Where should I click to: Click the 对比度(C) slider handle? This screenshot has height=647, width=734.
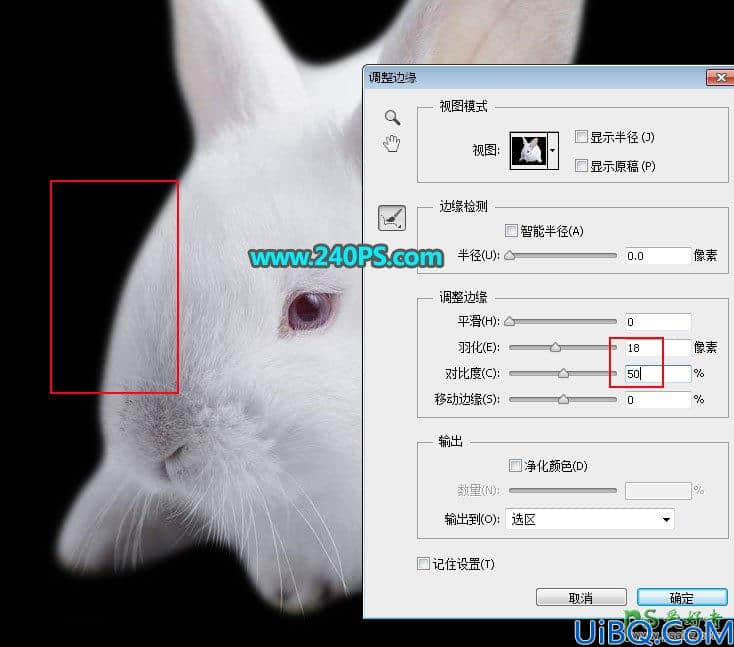pos(564,373)
